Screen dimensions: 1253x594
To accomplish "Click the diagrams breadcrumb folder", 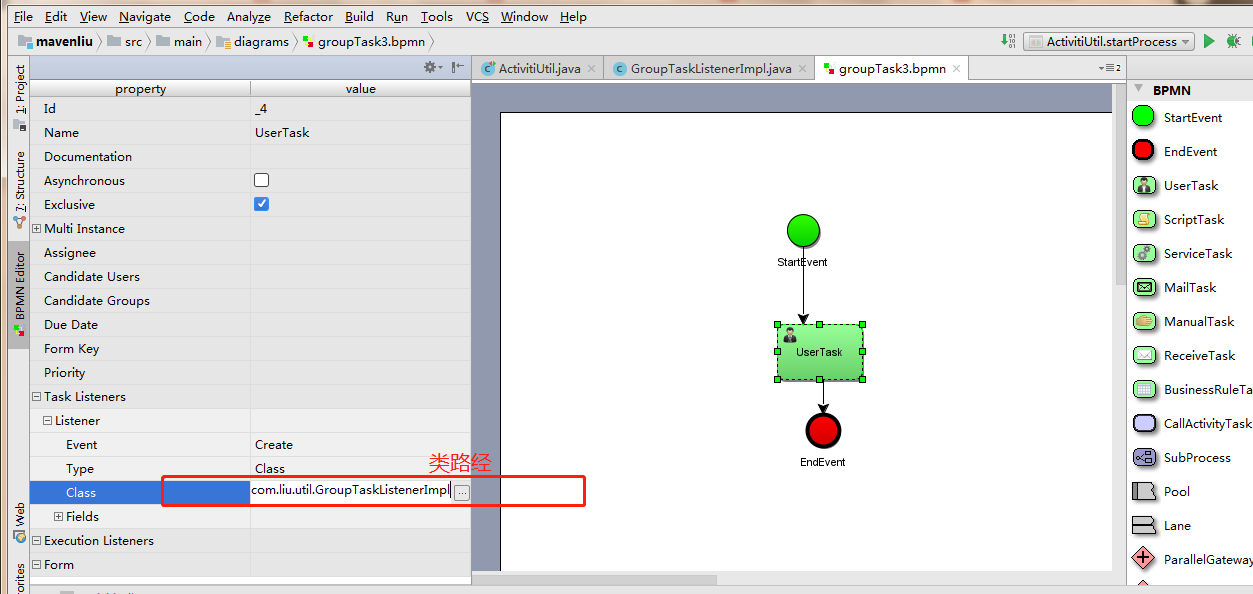I will [x=253, y=42].
